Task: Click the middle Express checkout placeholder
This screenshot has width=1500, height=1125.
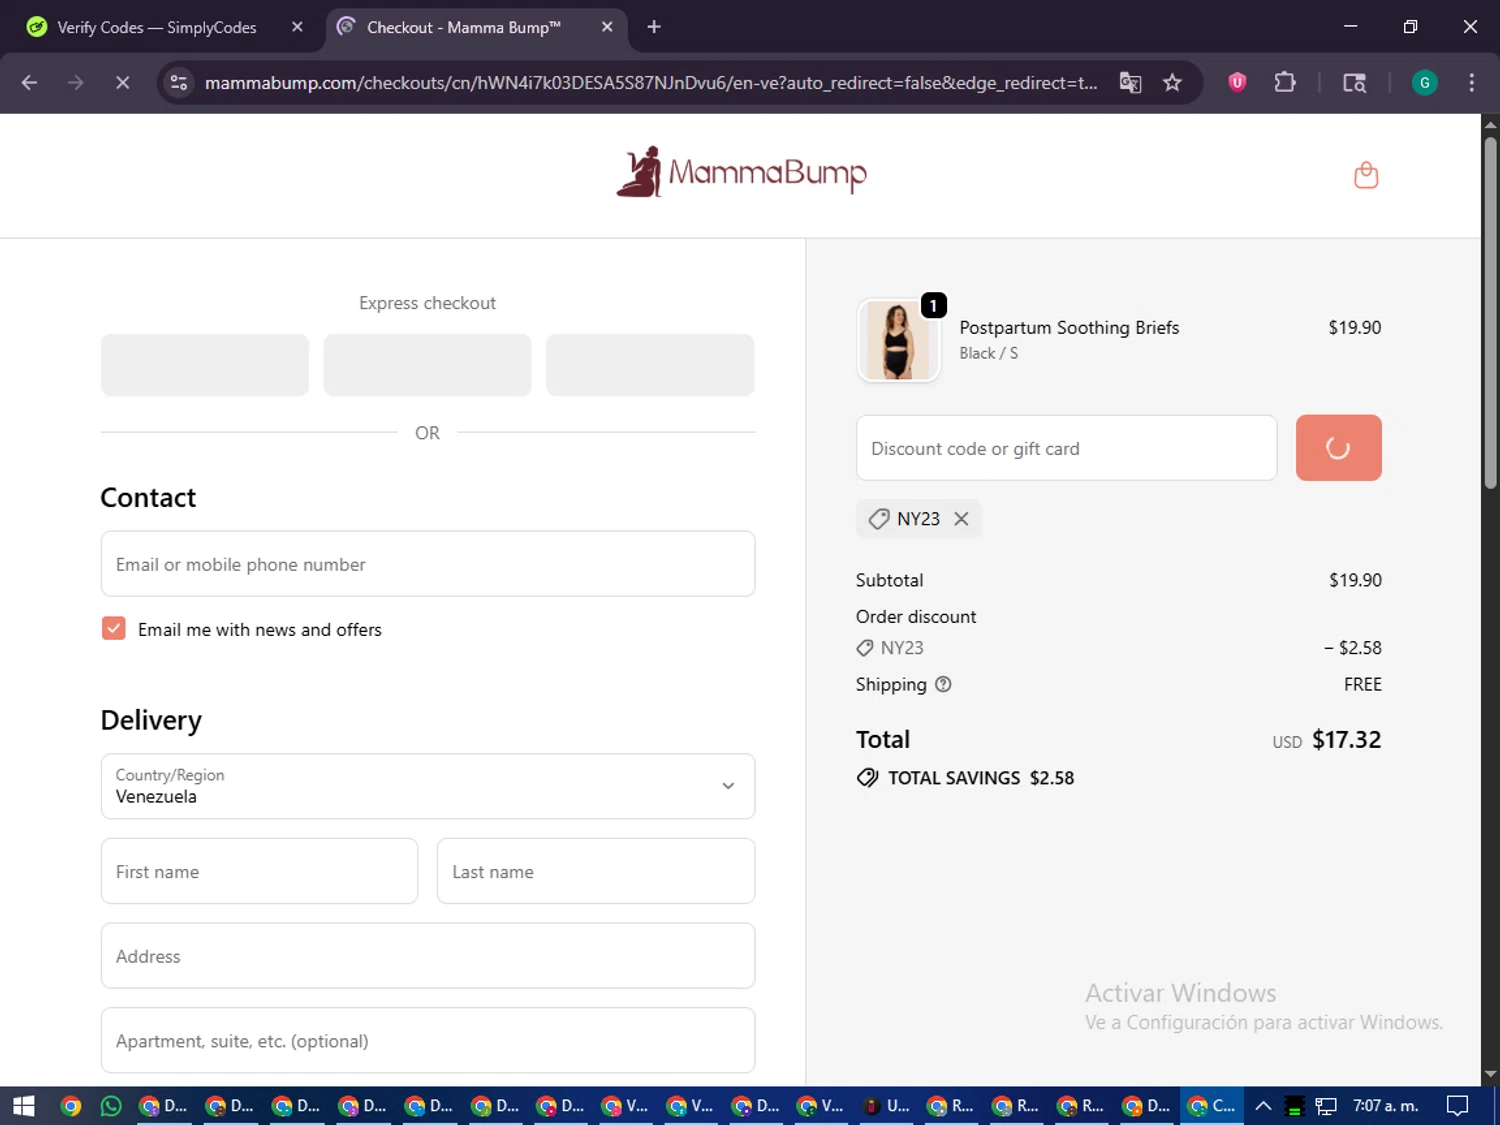Action: (x=427, y=365)
